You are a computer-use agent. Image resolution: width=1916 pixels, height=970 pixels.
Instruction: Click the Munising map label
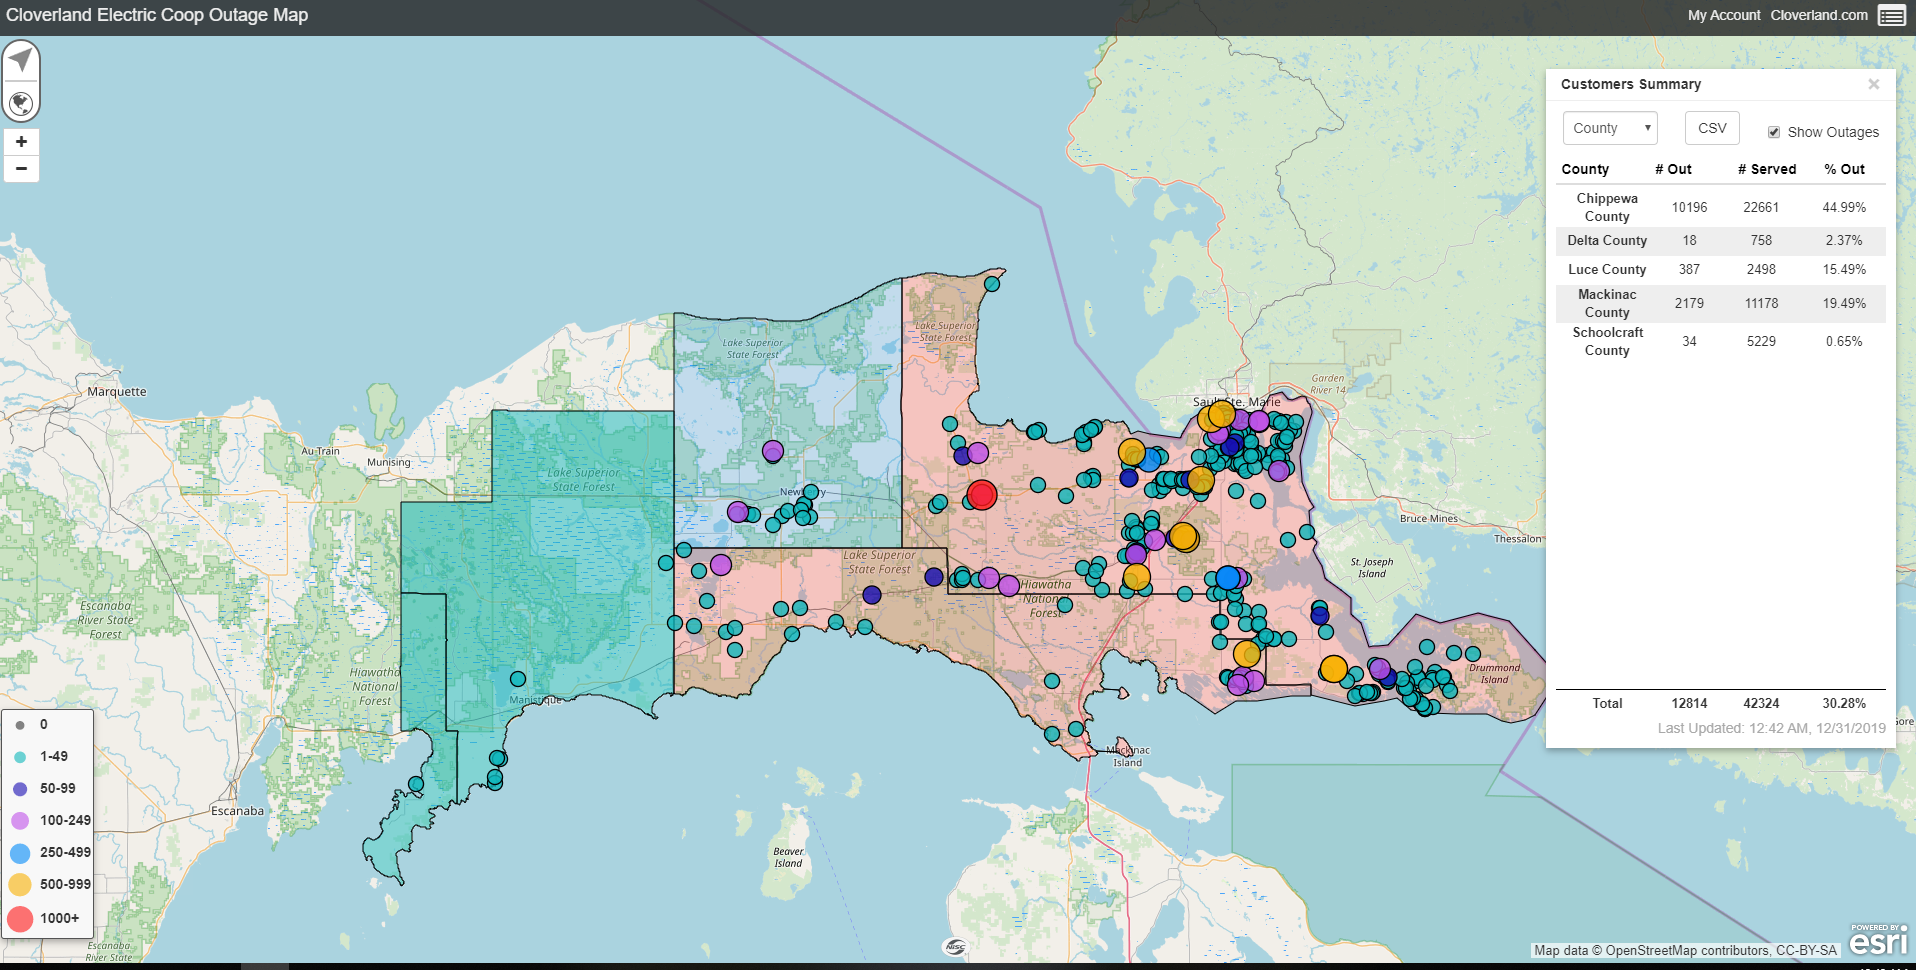point(389,462)
